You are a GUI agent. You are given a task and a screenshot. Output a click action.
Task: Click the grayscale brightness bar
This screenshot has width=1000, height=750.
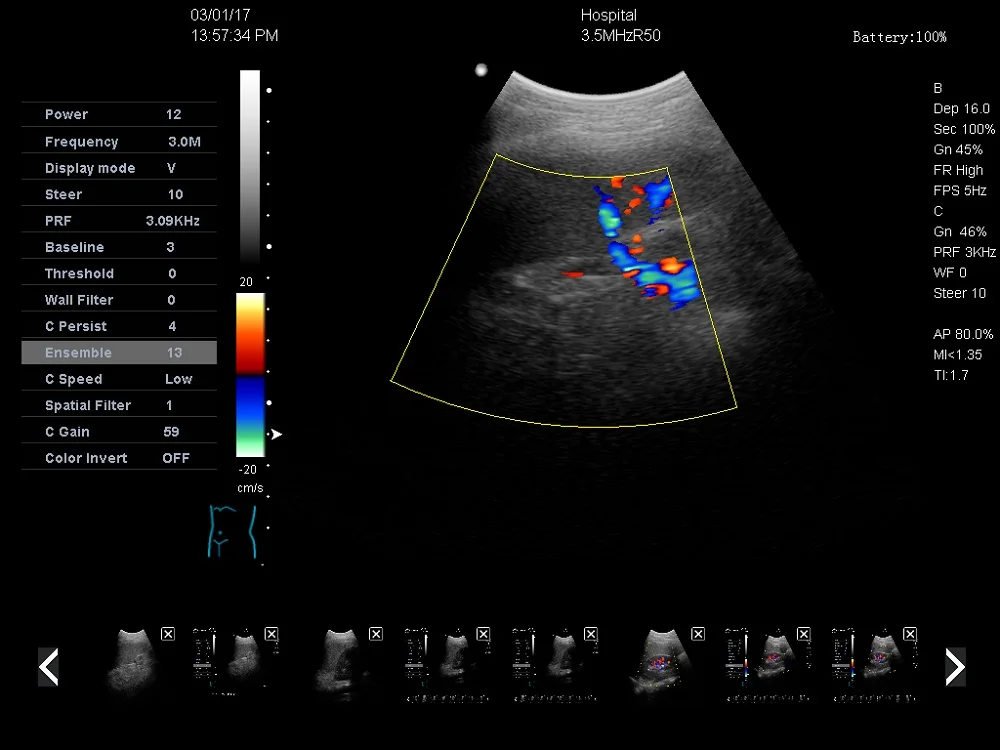tap(250, 166)
